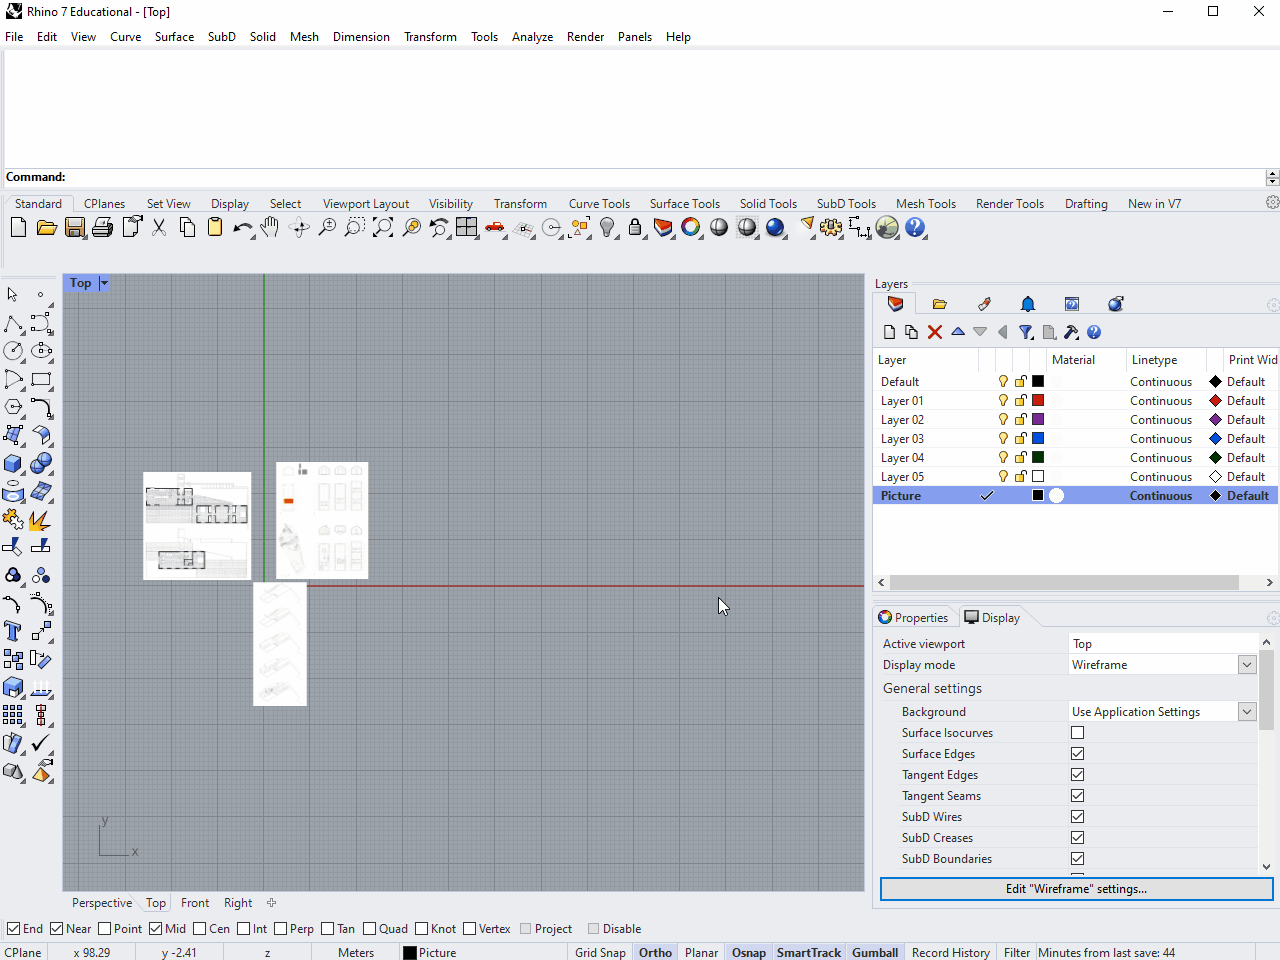Click the New layer icon in Layers panel
Viewport: 1280px width, 960px height.
pyautogui.click(x=890, y=332)
